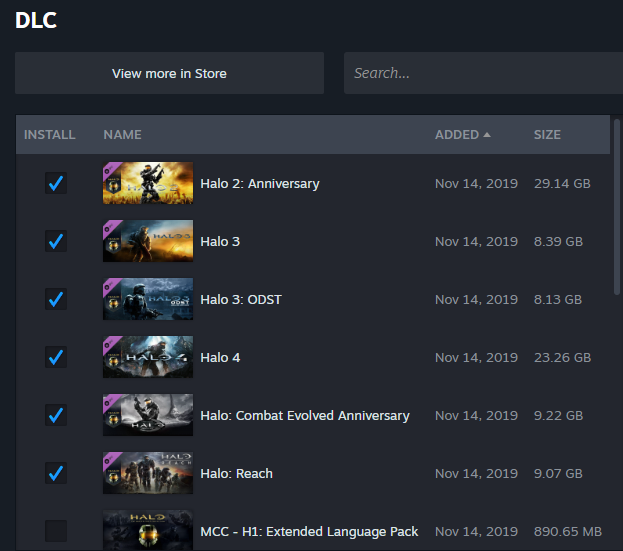Open the Halo: Reach thumbnail

click(x=148, y=473)
